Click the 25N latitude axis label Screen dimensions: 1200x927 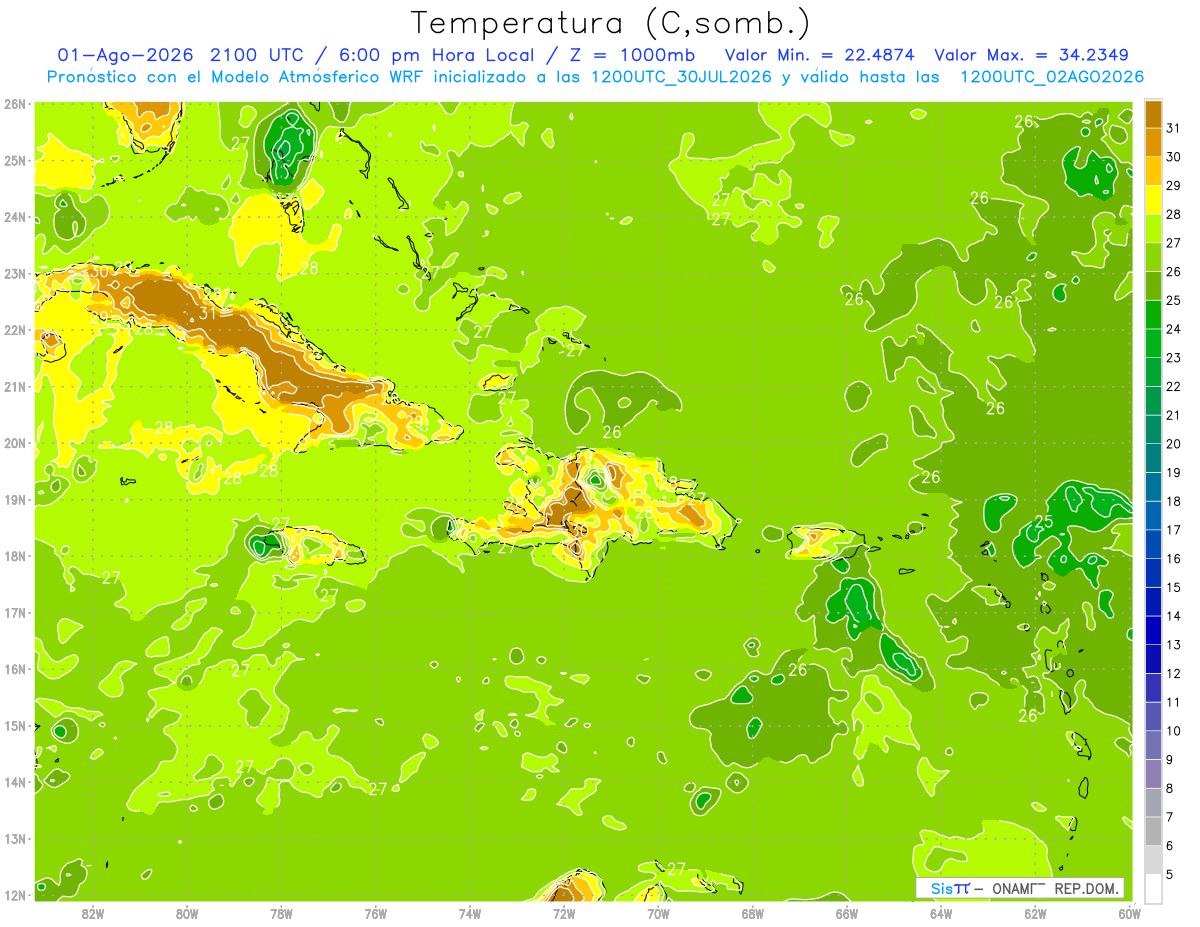(14, 160)
